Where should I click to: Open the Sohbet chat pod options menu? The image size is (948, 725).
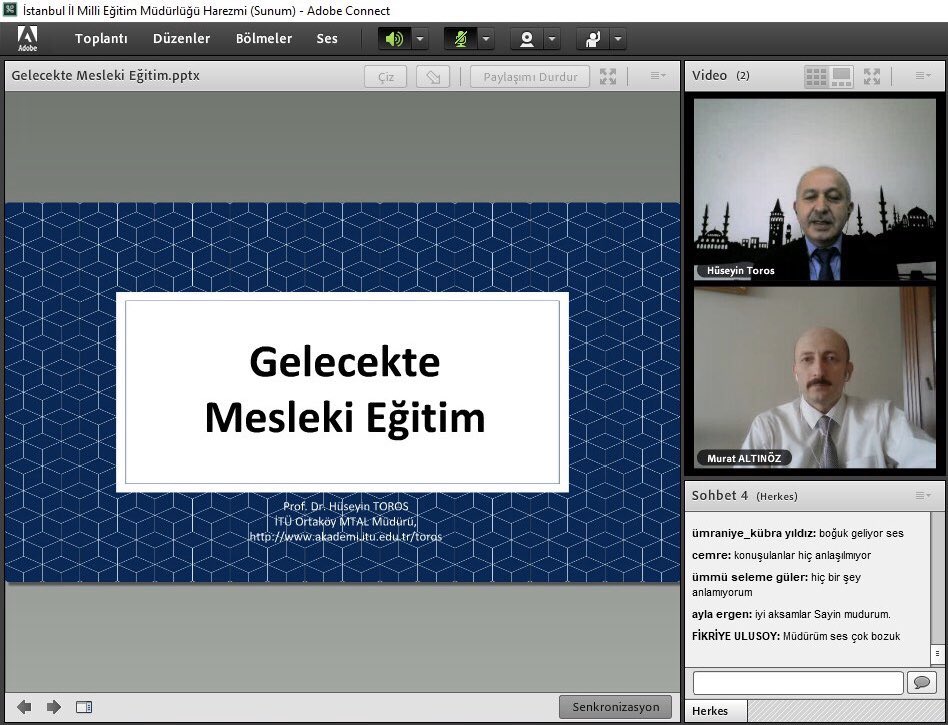pyautogui.click(x=923, y=496)
